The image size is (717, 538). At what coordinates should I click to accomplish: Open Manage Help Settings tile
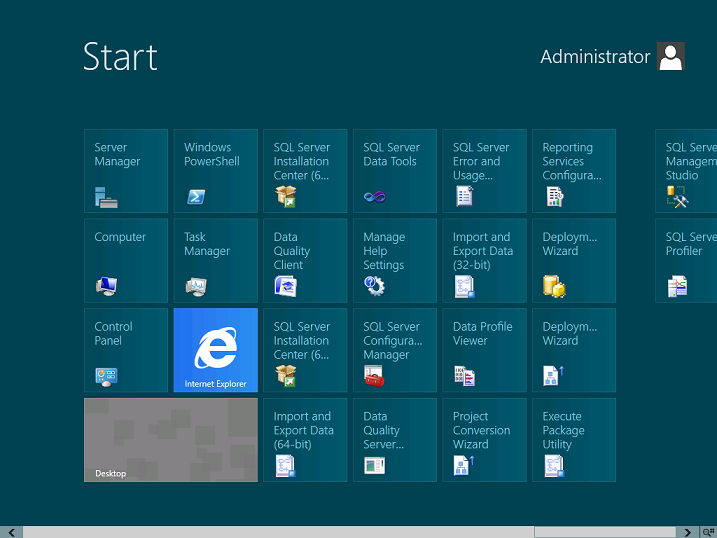pos(395,260)
